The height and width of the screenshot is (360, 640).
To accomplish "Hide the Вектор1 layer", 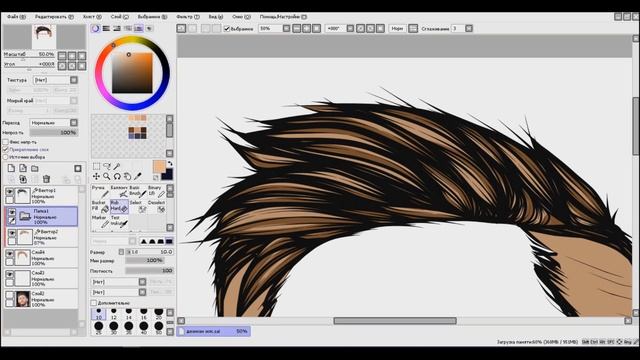I will 9,191.
